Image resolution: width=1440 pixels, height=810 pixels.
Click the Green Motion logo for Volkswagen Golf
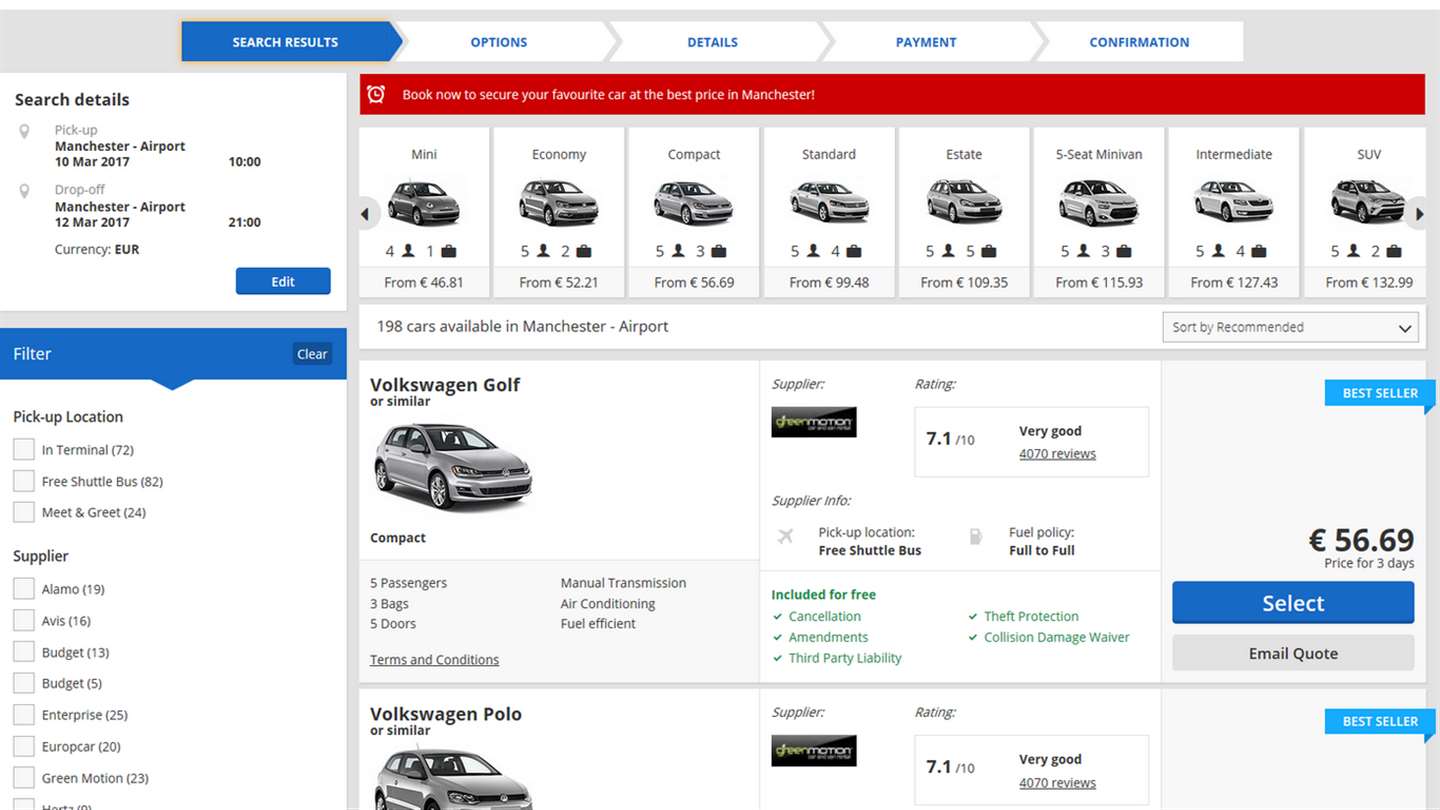(814, 422)
